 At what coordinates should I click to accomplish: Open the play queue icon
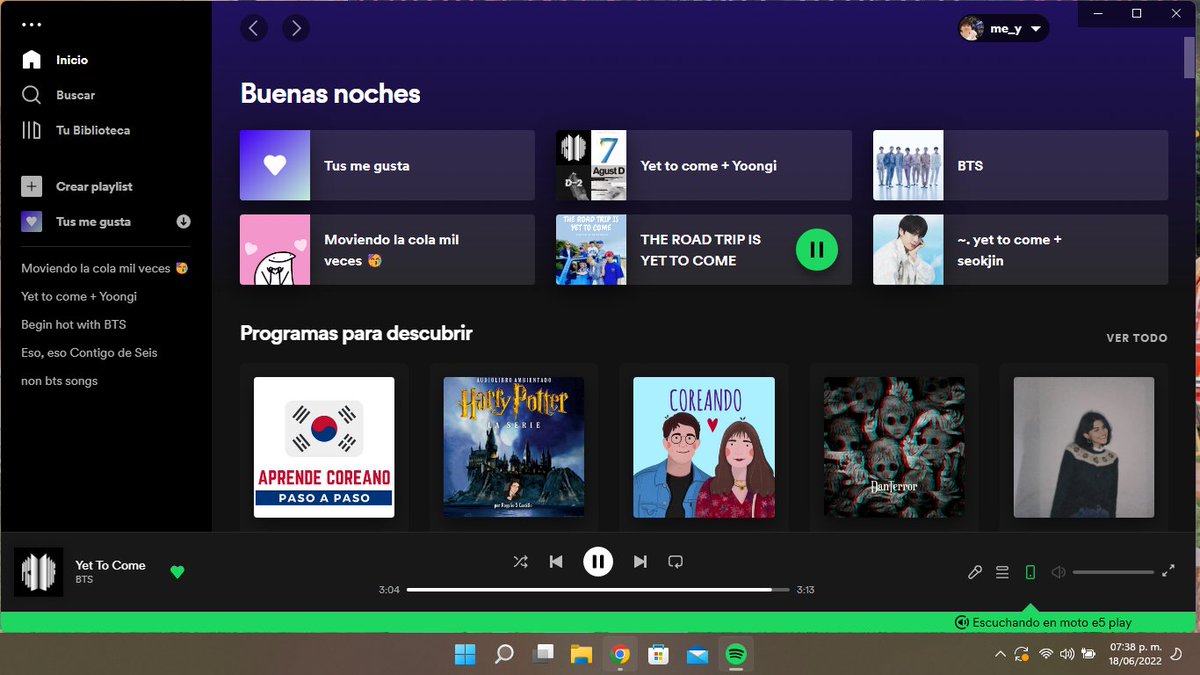[1002, 572]
